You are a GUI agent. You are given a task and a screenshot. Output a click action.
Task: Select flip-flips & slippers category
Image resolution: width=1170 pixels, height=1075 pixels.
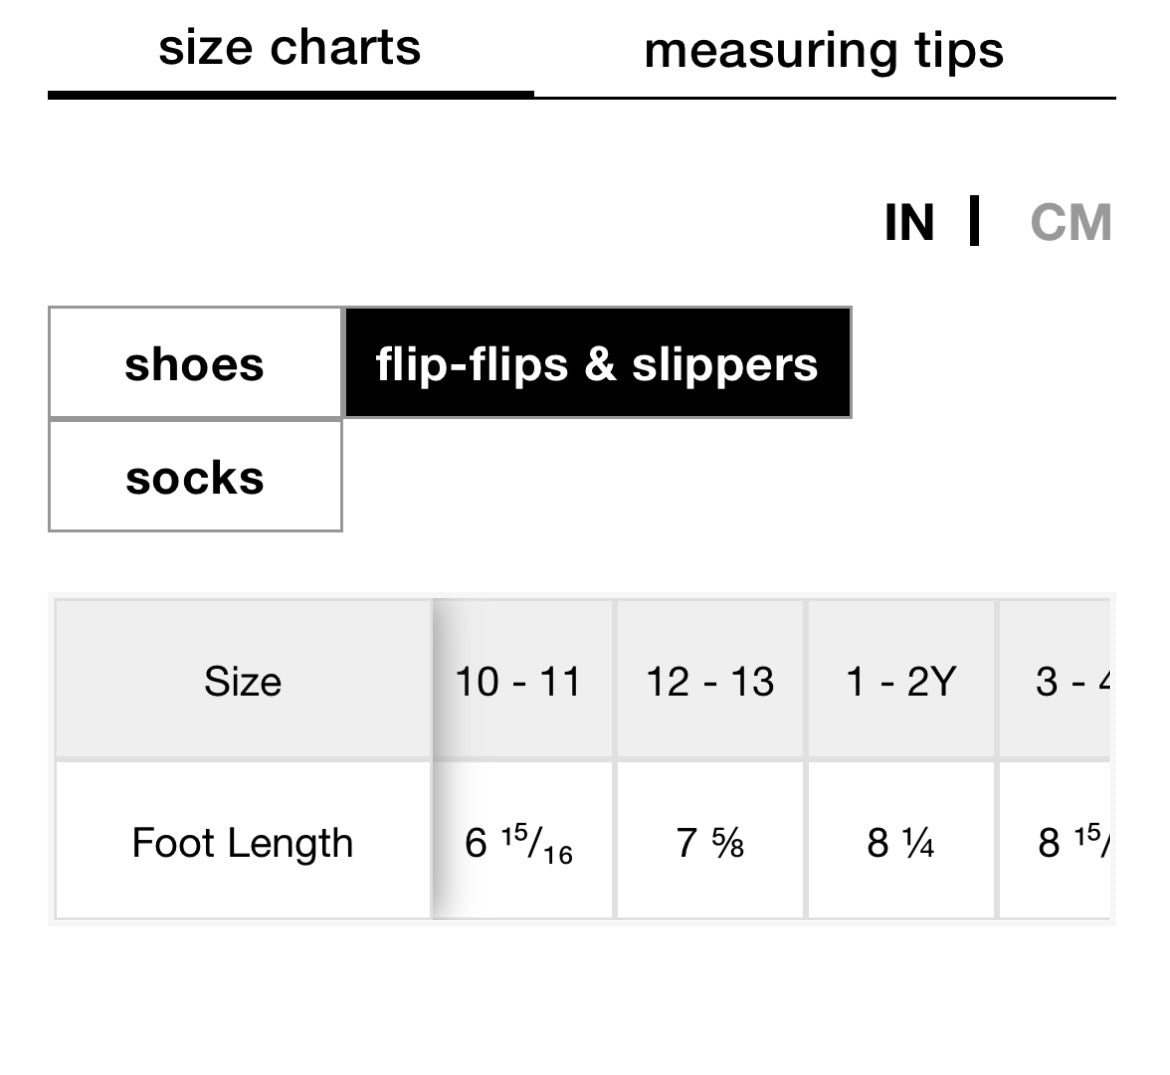597,363
